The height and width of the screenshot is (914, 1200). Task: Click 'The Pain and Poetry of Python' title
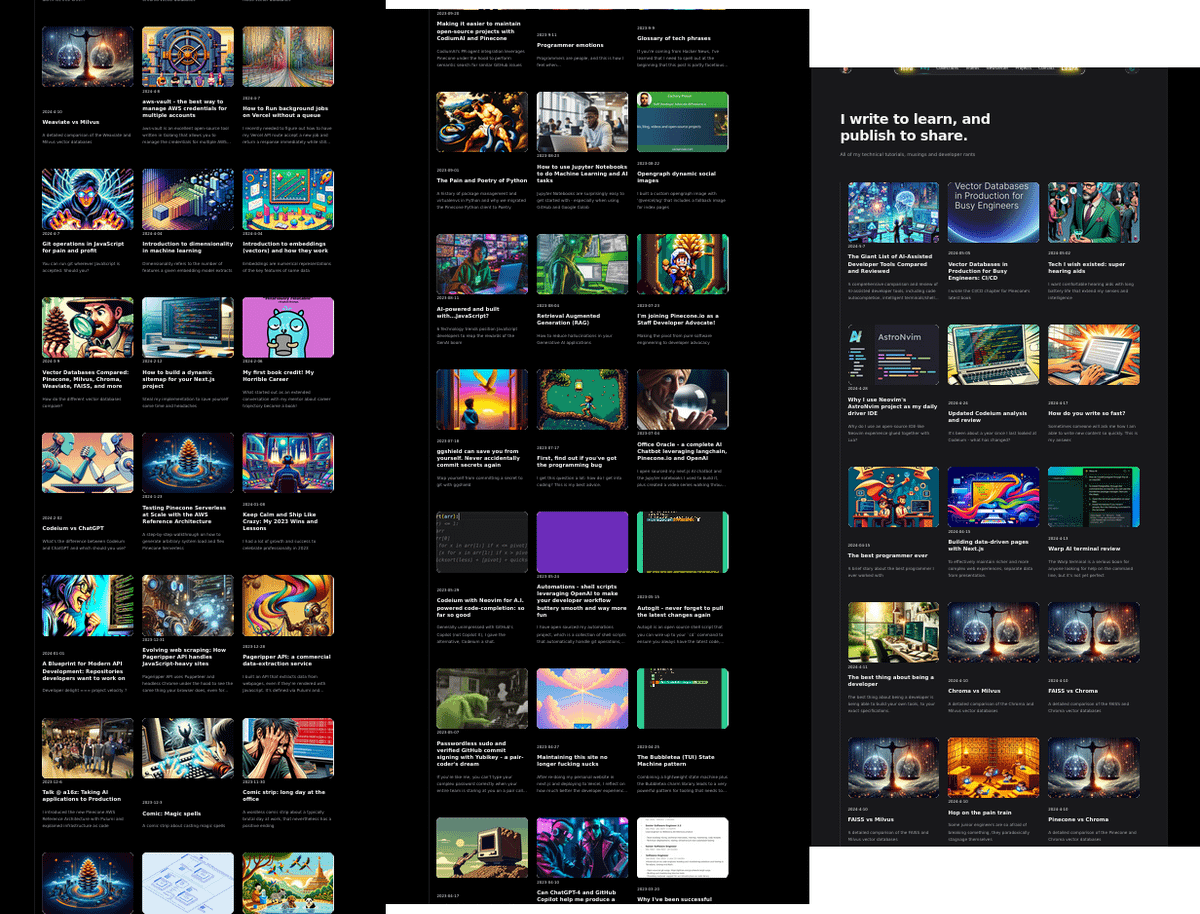click(x=481, y=180)
